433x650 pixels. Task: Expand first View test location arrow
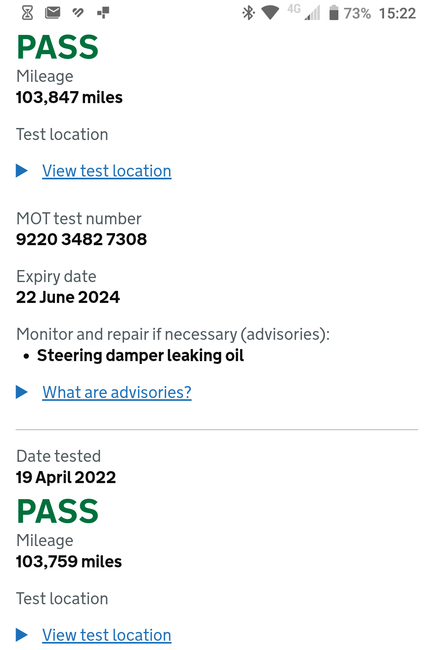pos(22,170)
